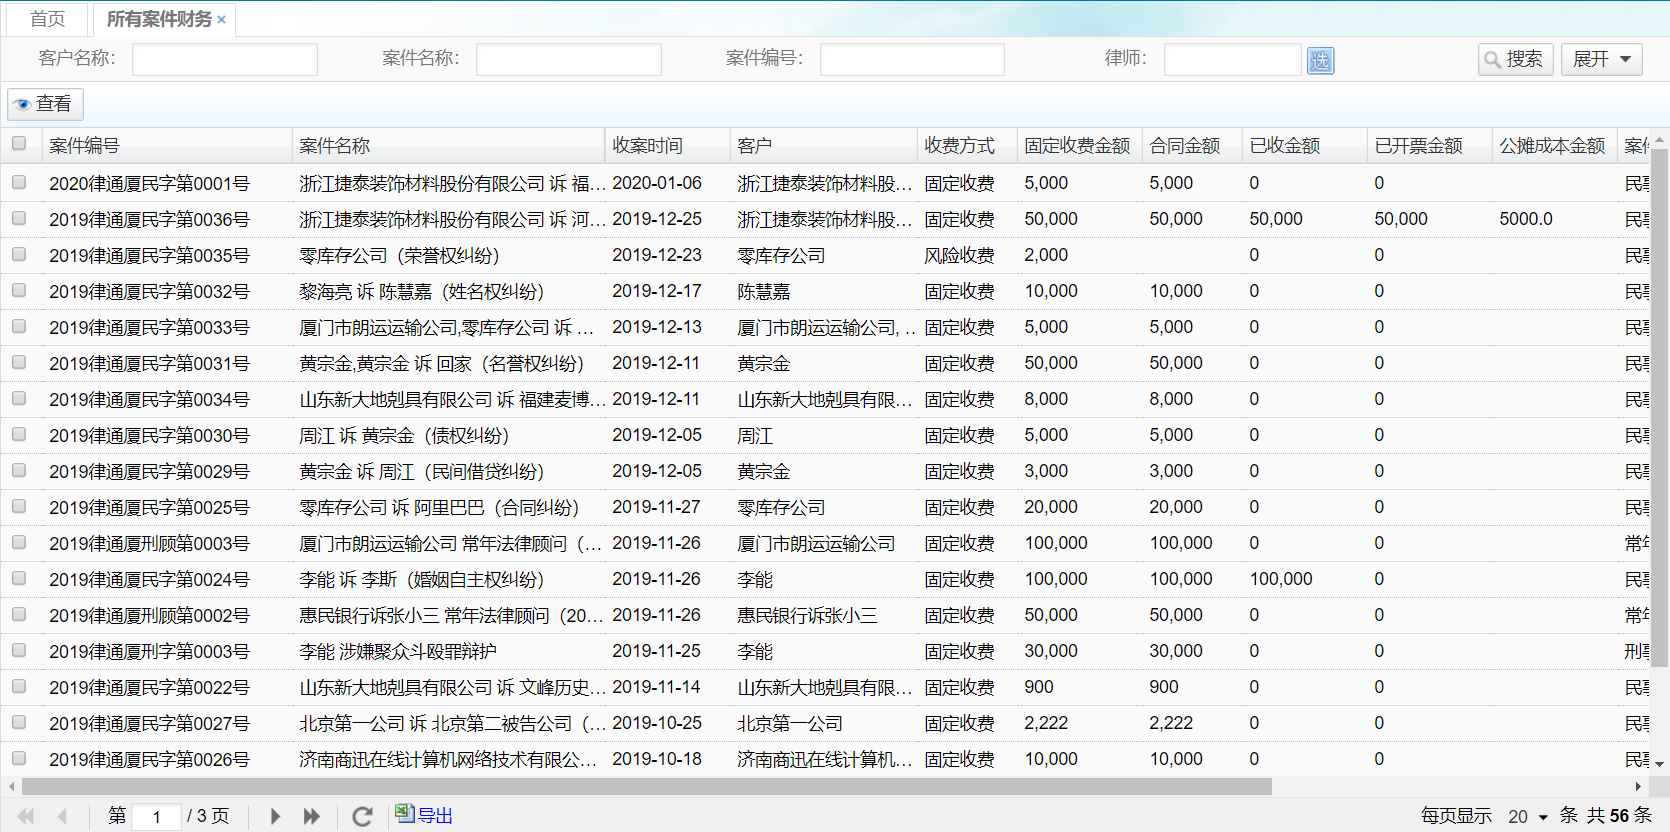This screenshot has width=1670, height=832.
Task: Click the search button with magnifier
Action: (x=1515, y=60)
